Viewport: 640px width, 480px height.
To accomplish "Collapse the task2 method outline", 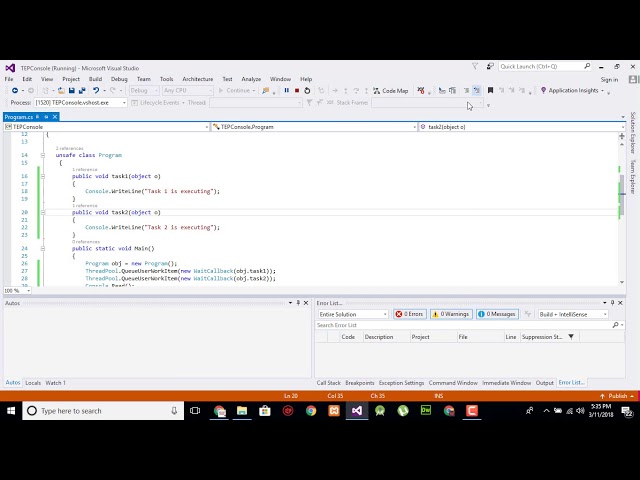I will pos(43,212).
